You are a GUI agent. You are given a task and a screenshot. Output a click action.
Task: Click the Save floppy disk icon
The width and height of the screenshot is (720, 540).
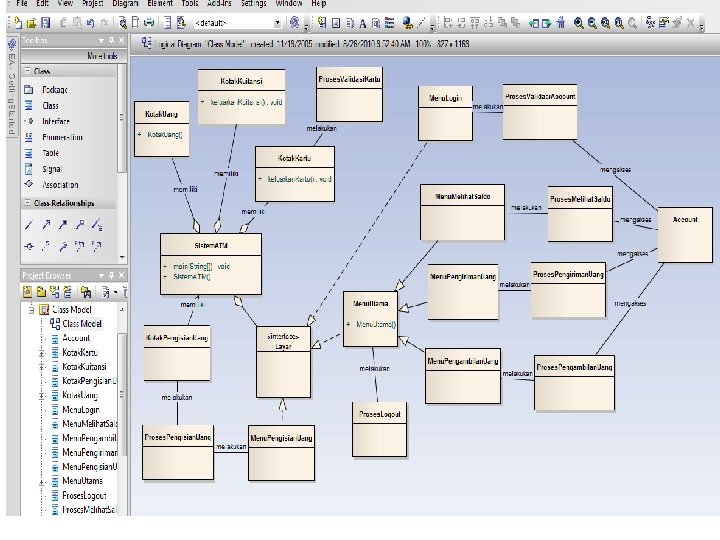pyautogui.click(x=45, y=22)
